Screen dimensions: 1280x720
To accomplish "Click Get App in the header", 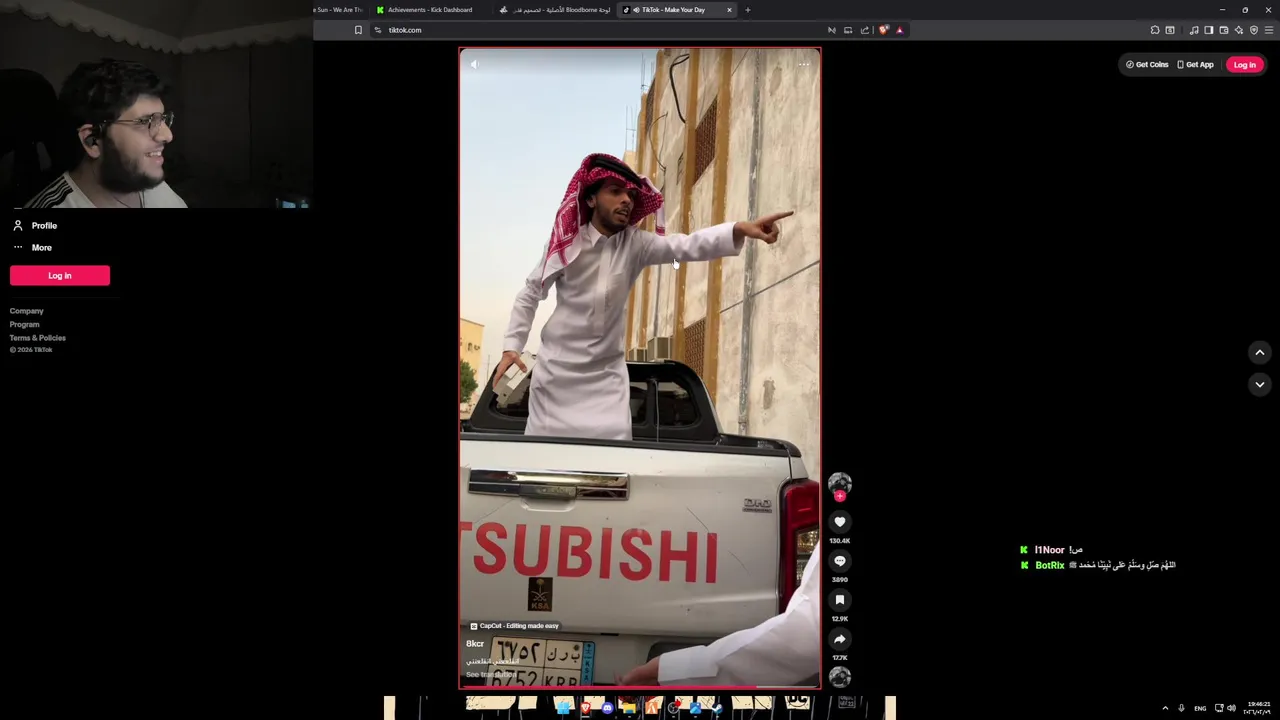I will pyautogui.click(x=1195, y=65).
